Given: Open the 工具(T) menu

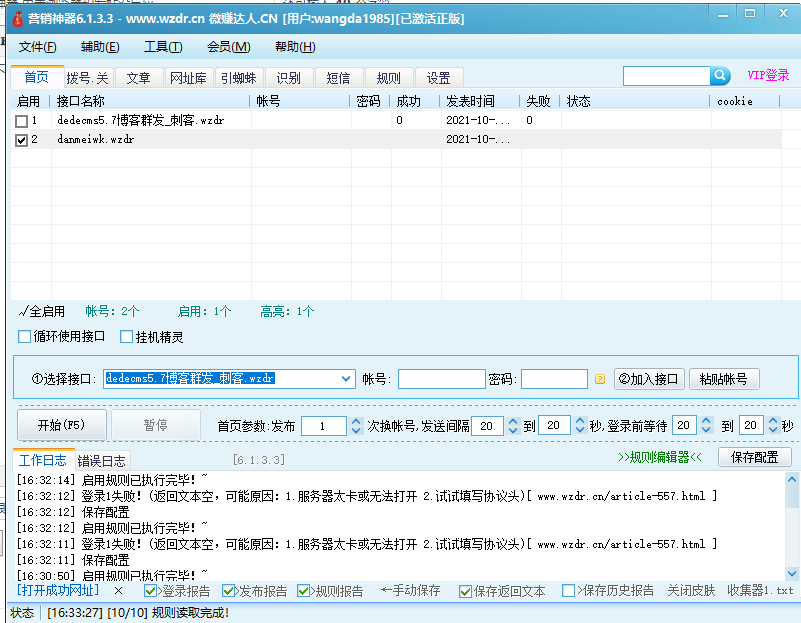Looking at the screenshot, I should 162,47.
